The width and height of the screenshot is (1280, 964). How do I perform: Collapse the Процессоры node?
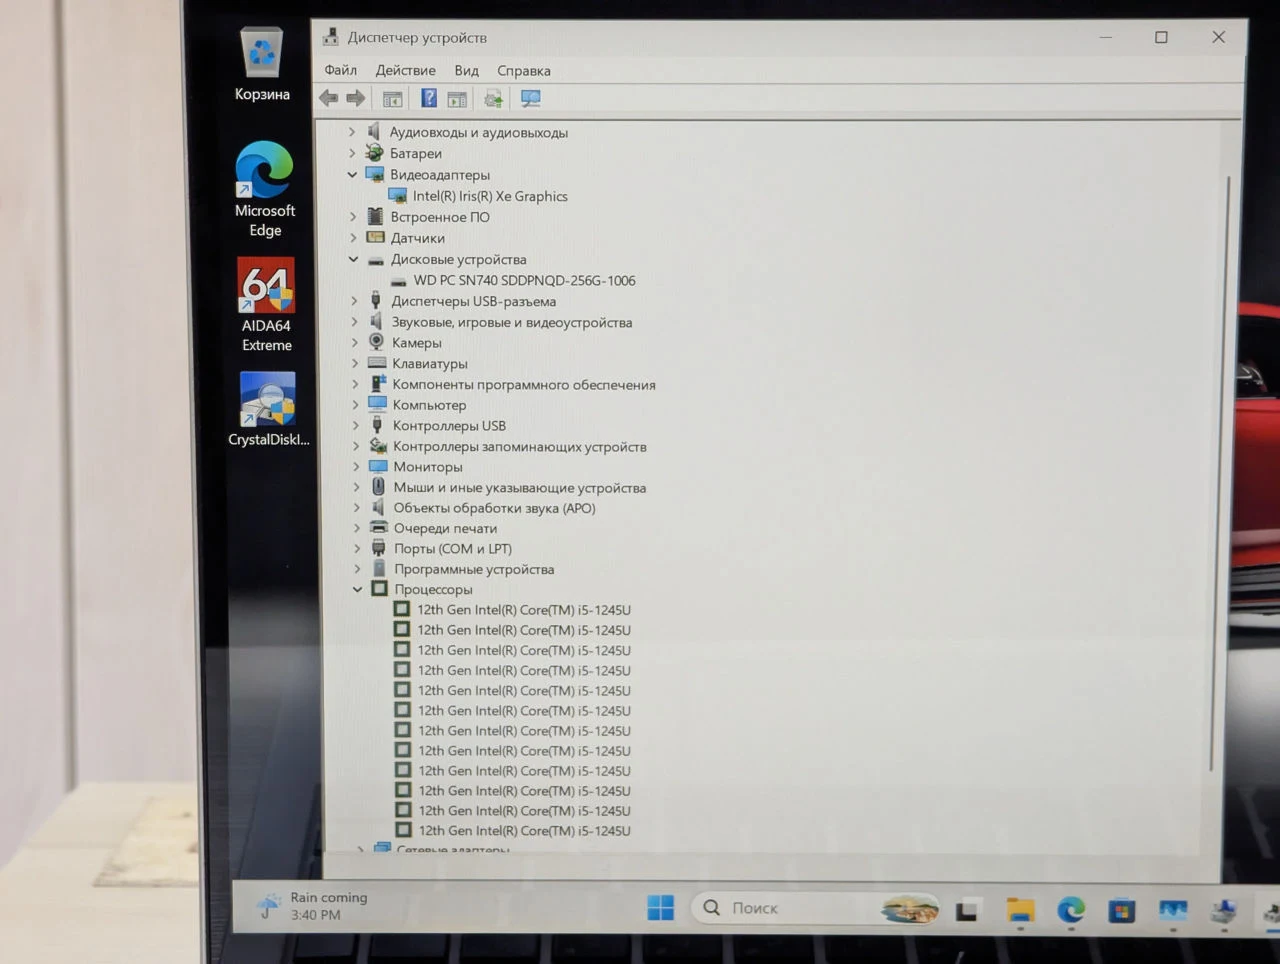click(357, 589)
